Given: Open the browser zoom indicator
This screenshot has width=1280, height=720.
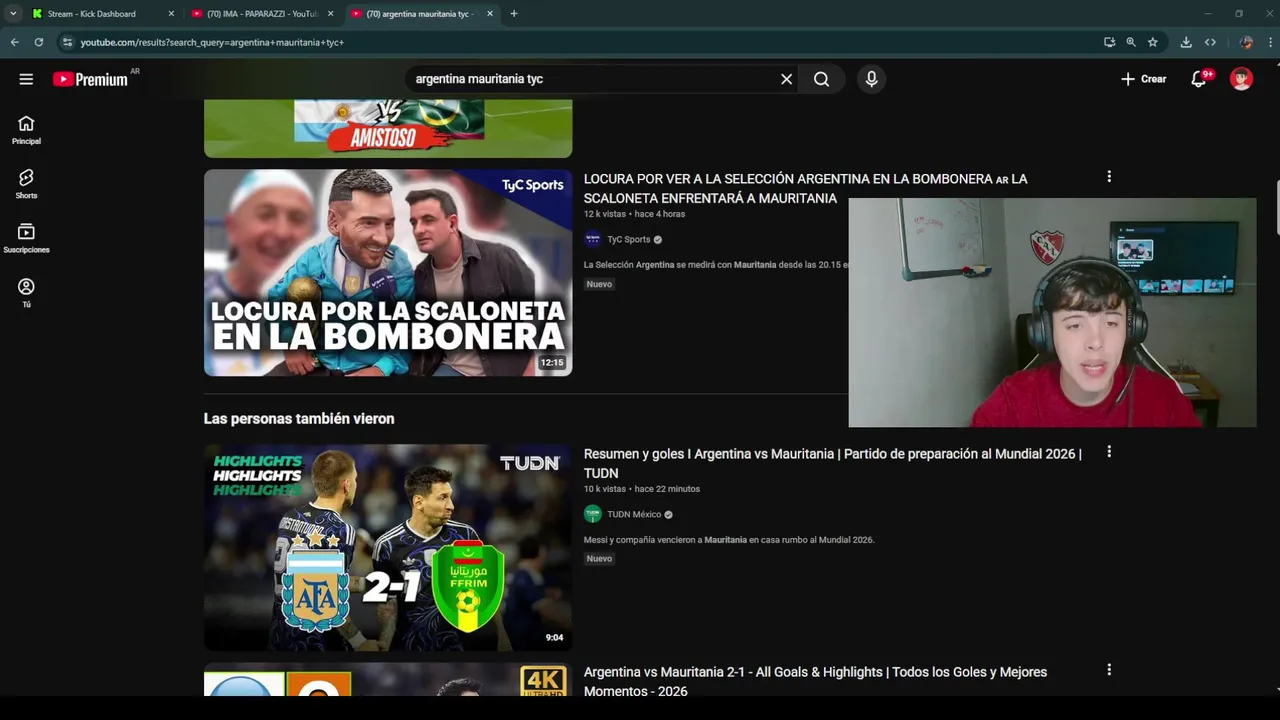Looking at the screenshot, I should 1131,42.
